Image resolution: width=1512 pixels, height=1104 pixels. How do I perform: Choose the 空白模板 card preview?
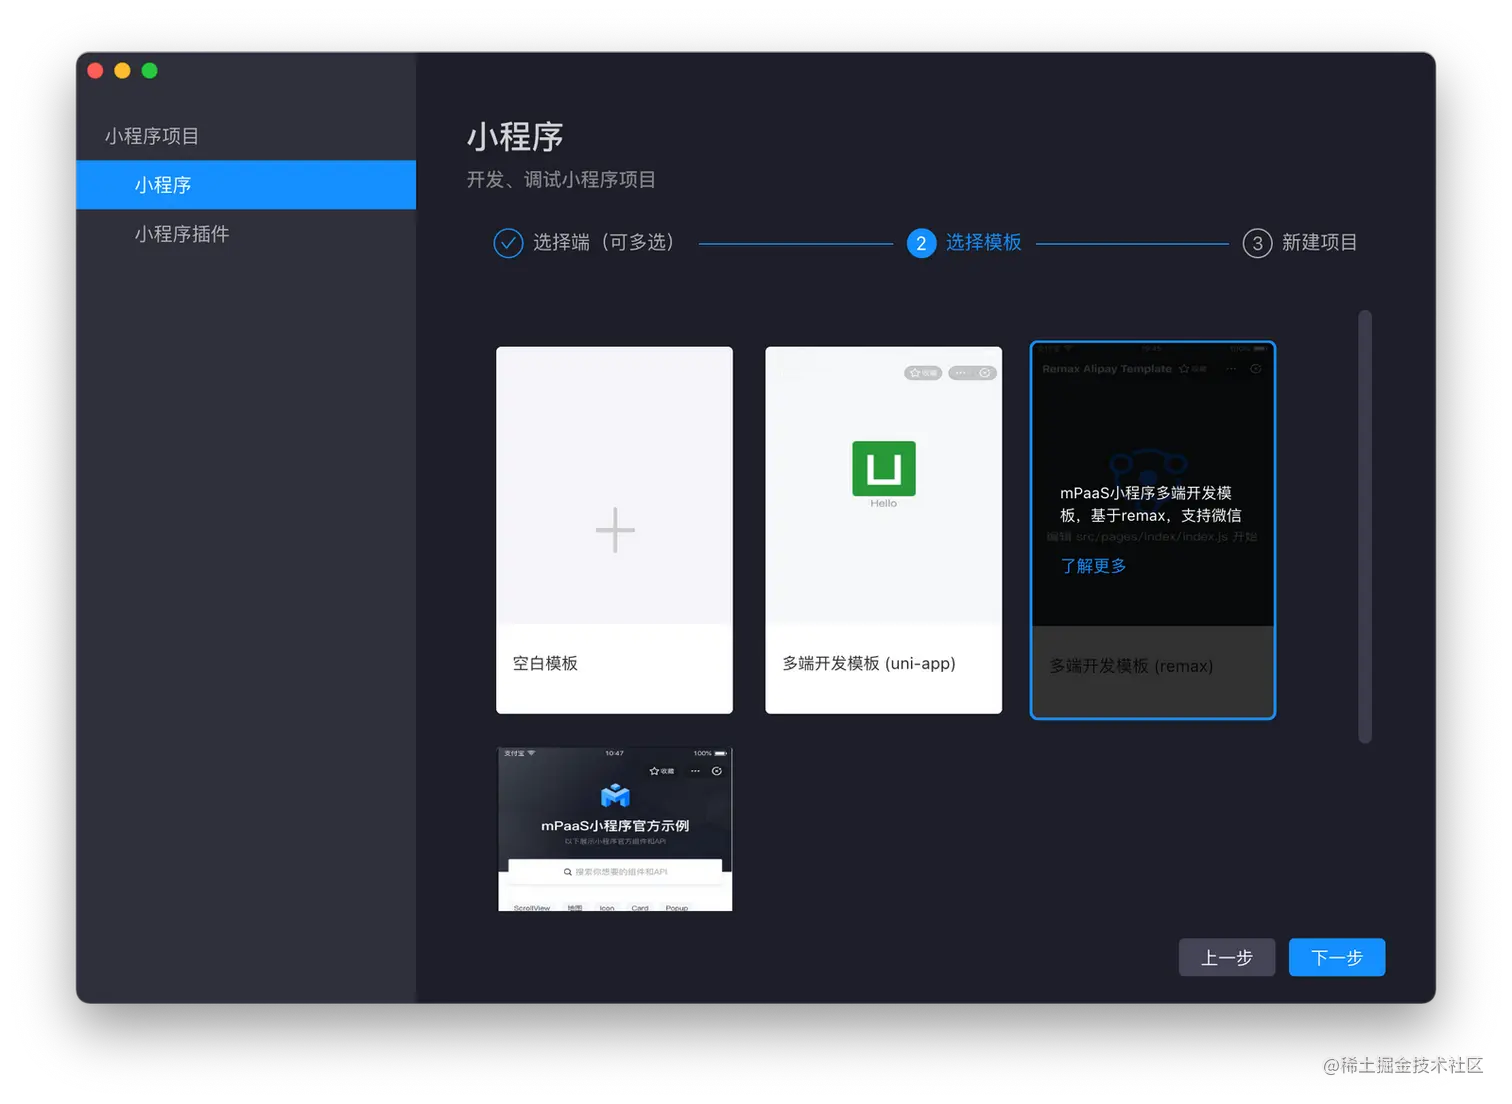point(614,485)
